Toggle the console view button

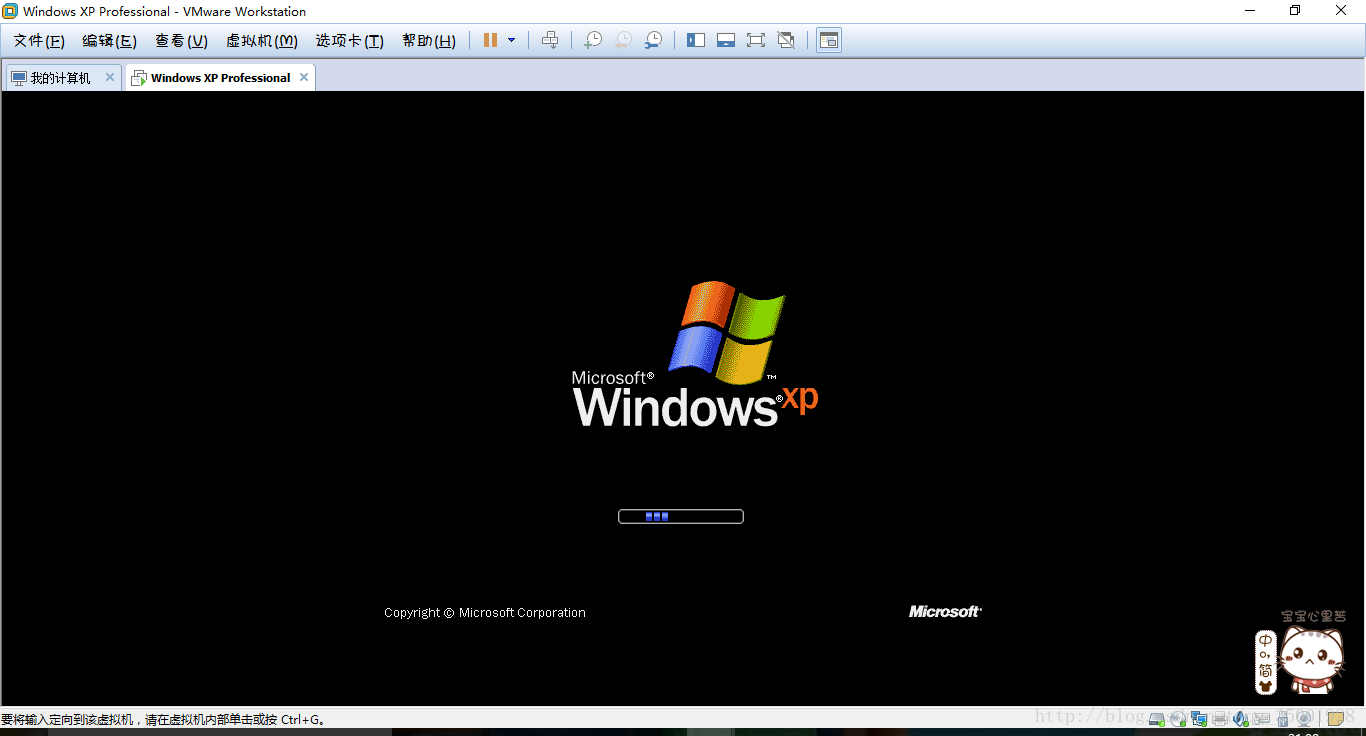point(829,40)
